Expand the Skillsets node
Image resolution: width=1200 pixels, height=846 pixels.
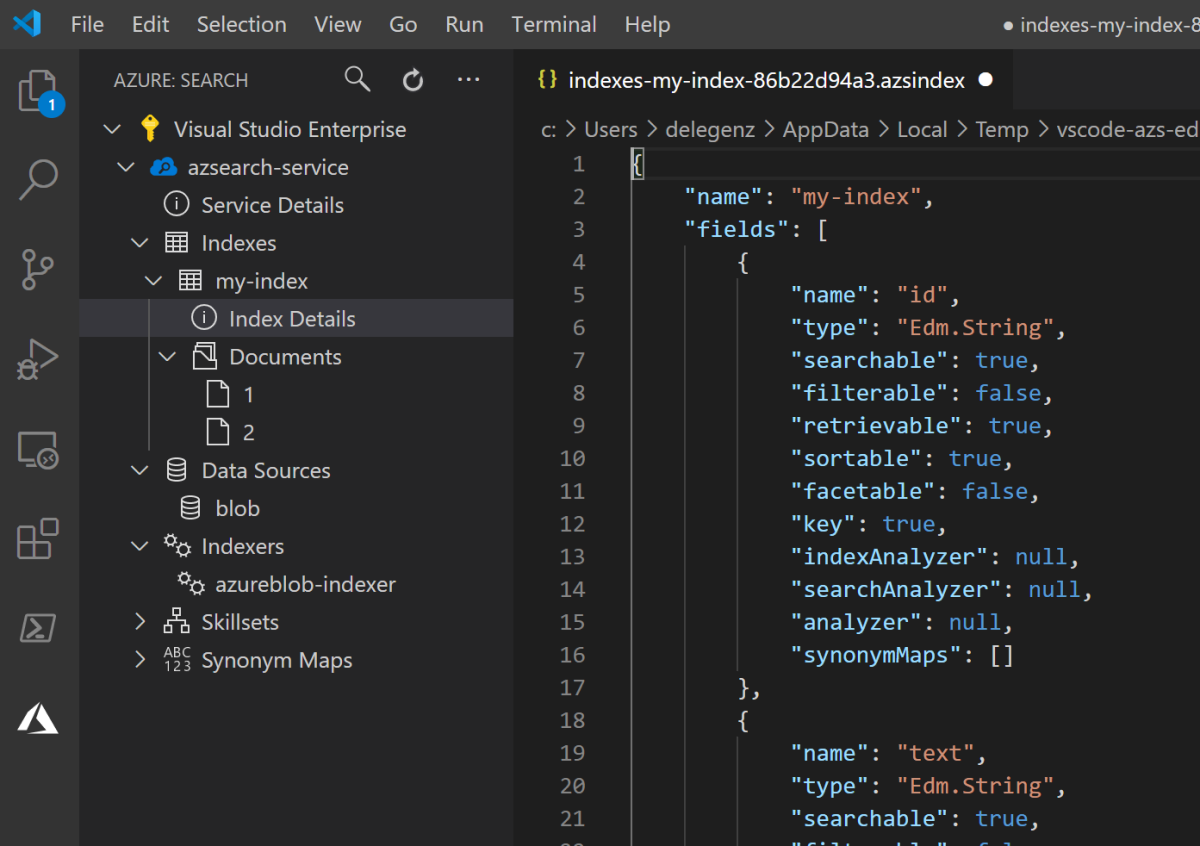(140, 622)
